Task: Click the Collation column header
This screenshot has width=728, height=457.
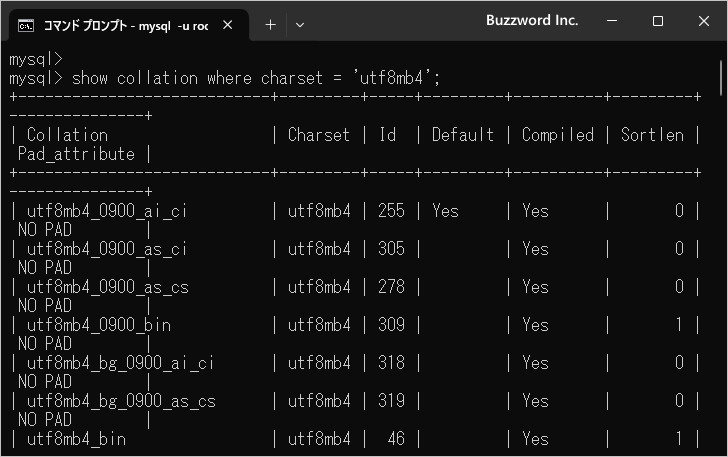Action: [67, 135]
